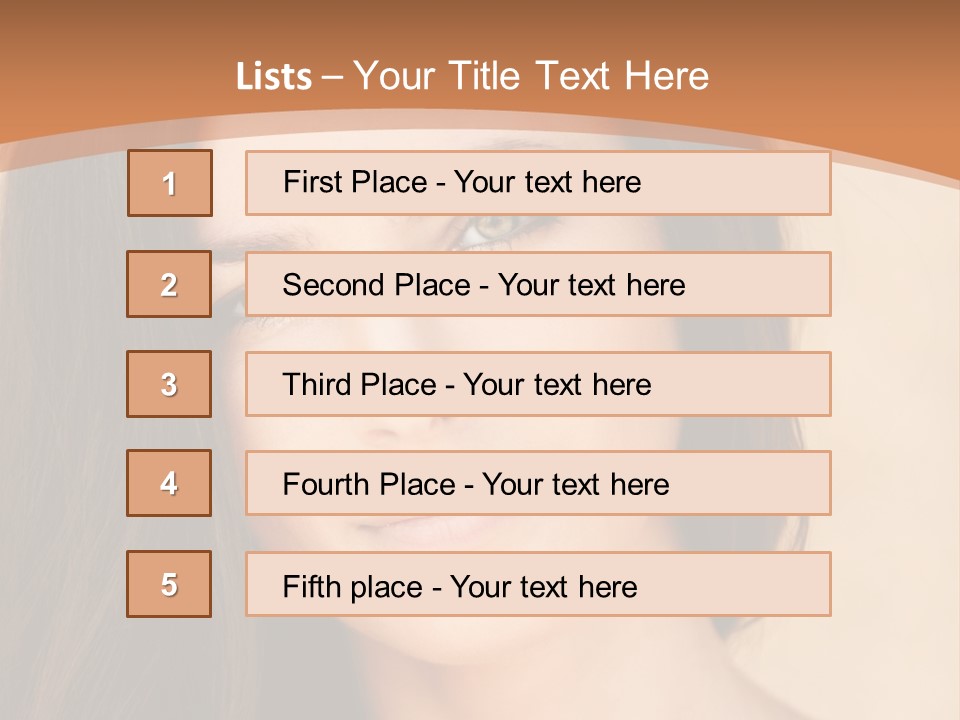Click the words 'Your text here' in first bar
The width and height of the screenshot is (960, 720).
(547, 182)
